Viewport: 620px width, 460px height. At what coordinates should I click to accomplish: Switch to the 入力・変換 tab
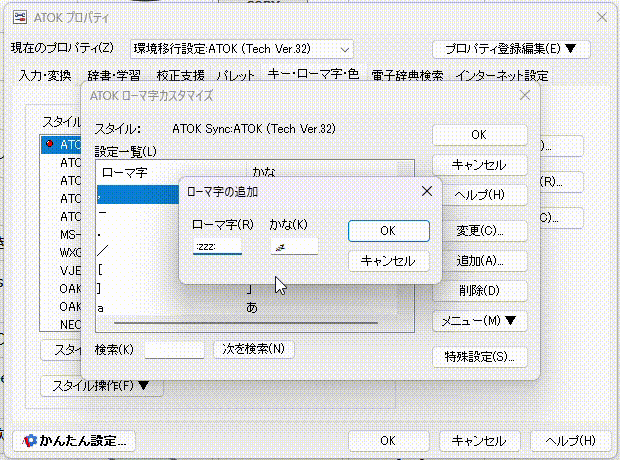point(45,75)
